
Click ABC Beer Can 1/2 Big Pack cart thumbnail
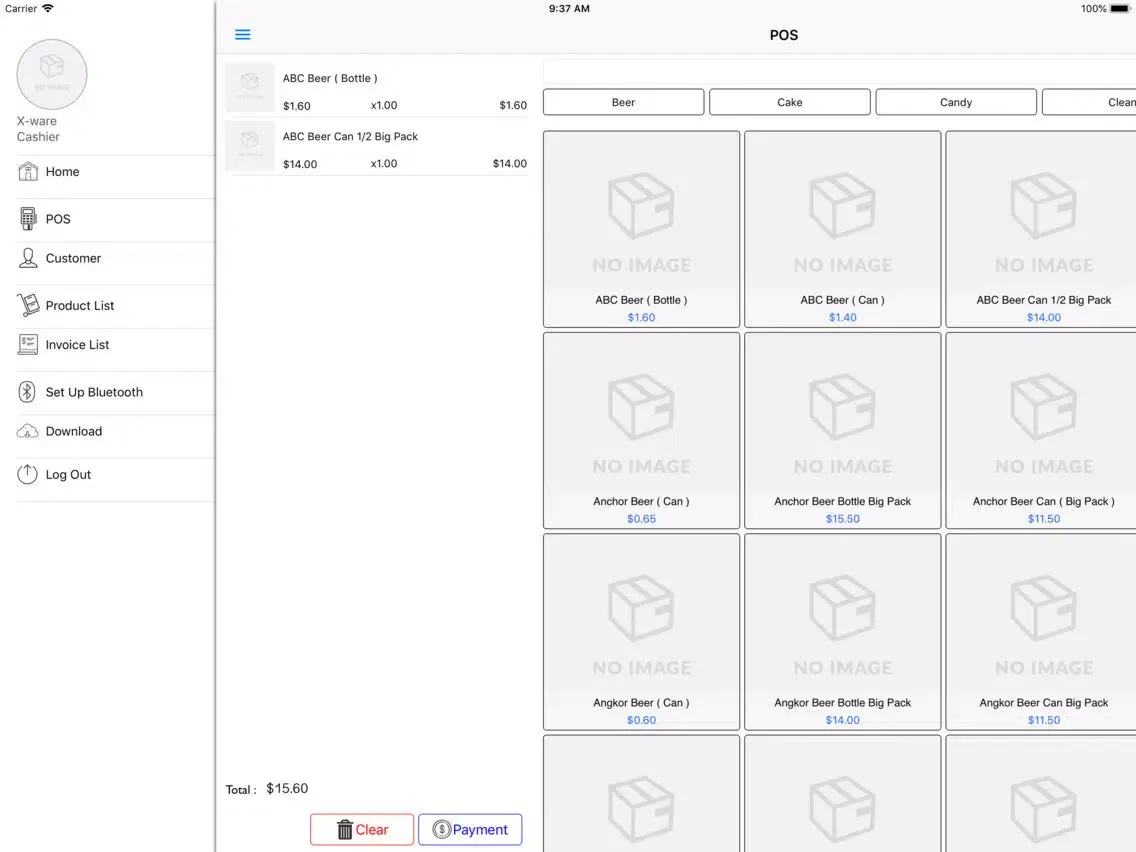coord(250,146)
